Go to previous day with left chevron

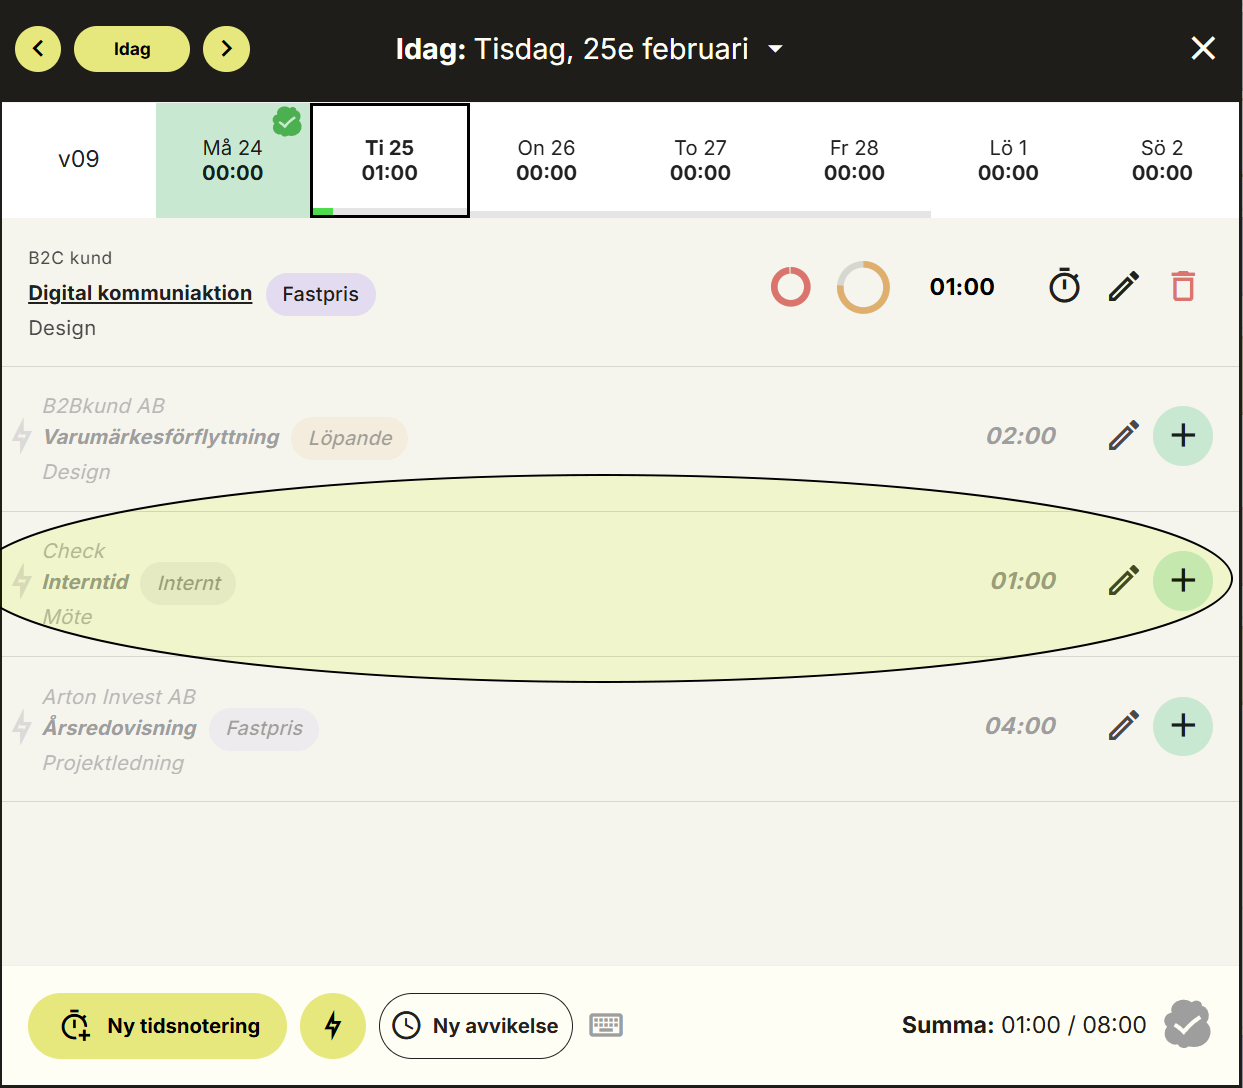[x=38, y=49]
